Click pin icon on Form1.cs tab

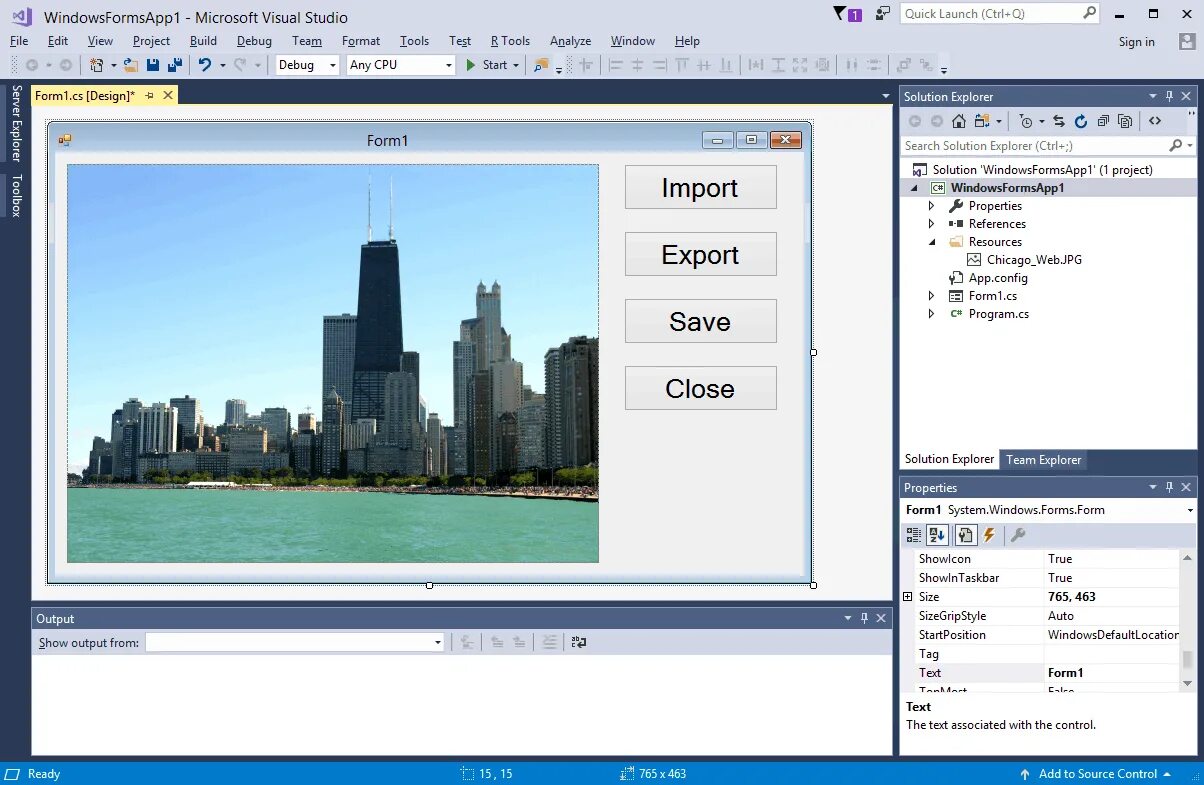point(150,95)
